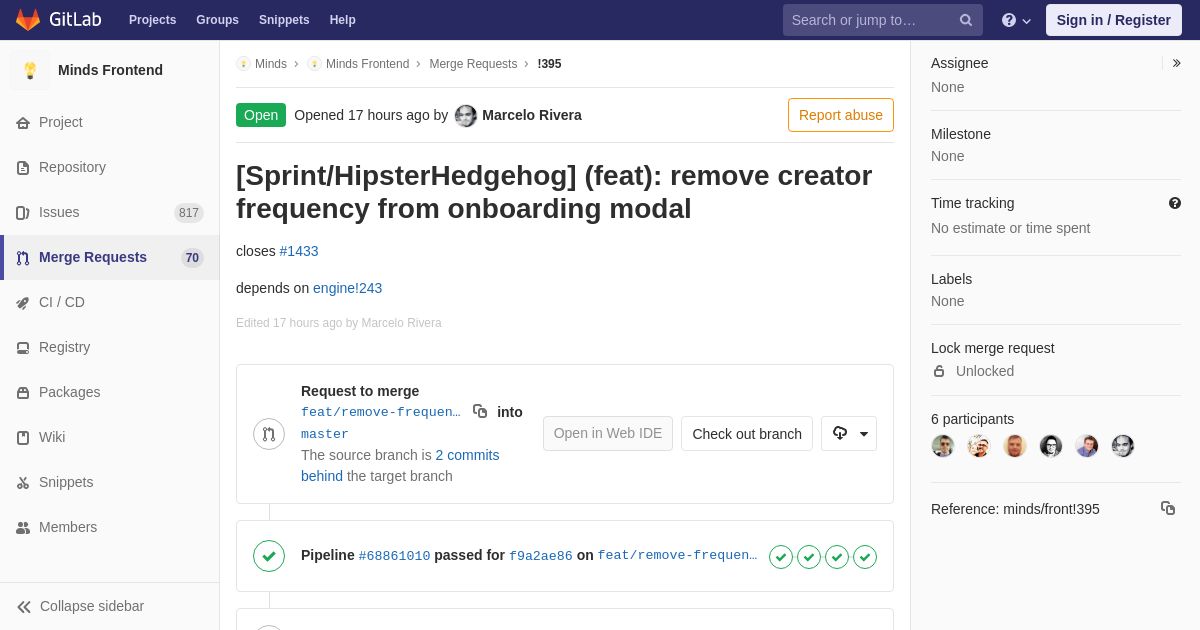Click pipeline passed status icon
Viewport: 1200px width, 630px height.
pyautogui.click(x=269, y=556)
